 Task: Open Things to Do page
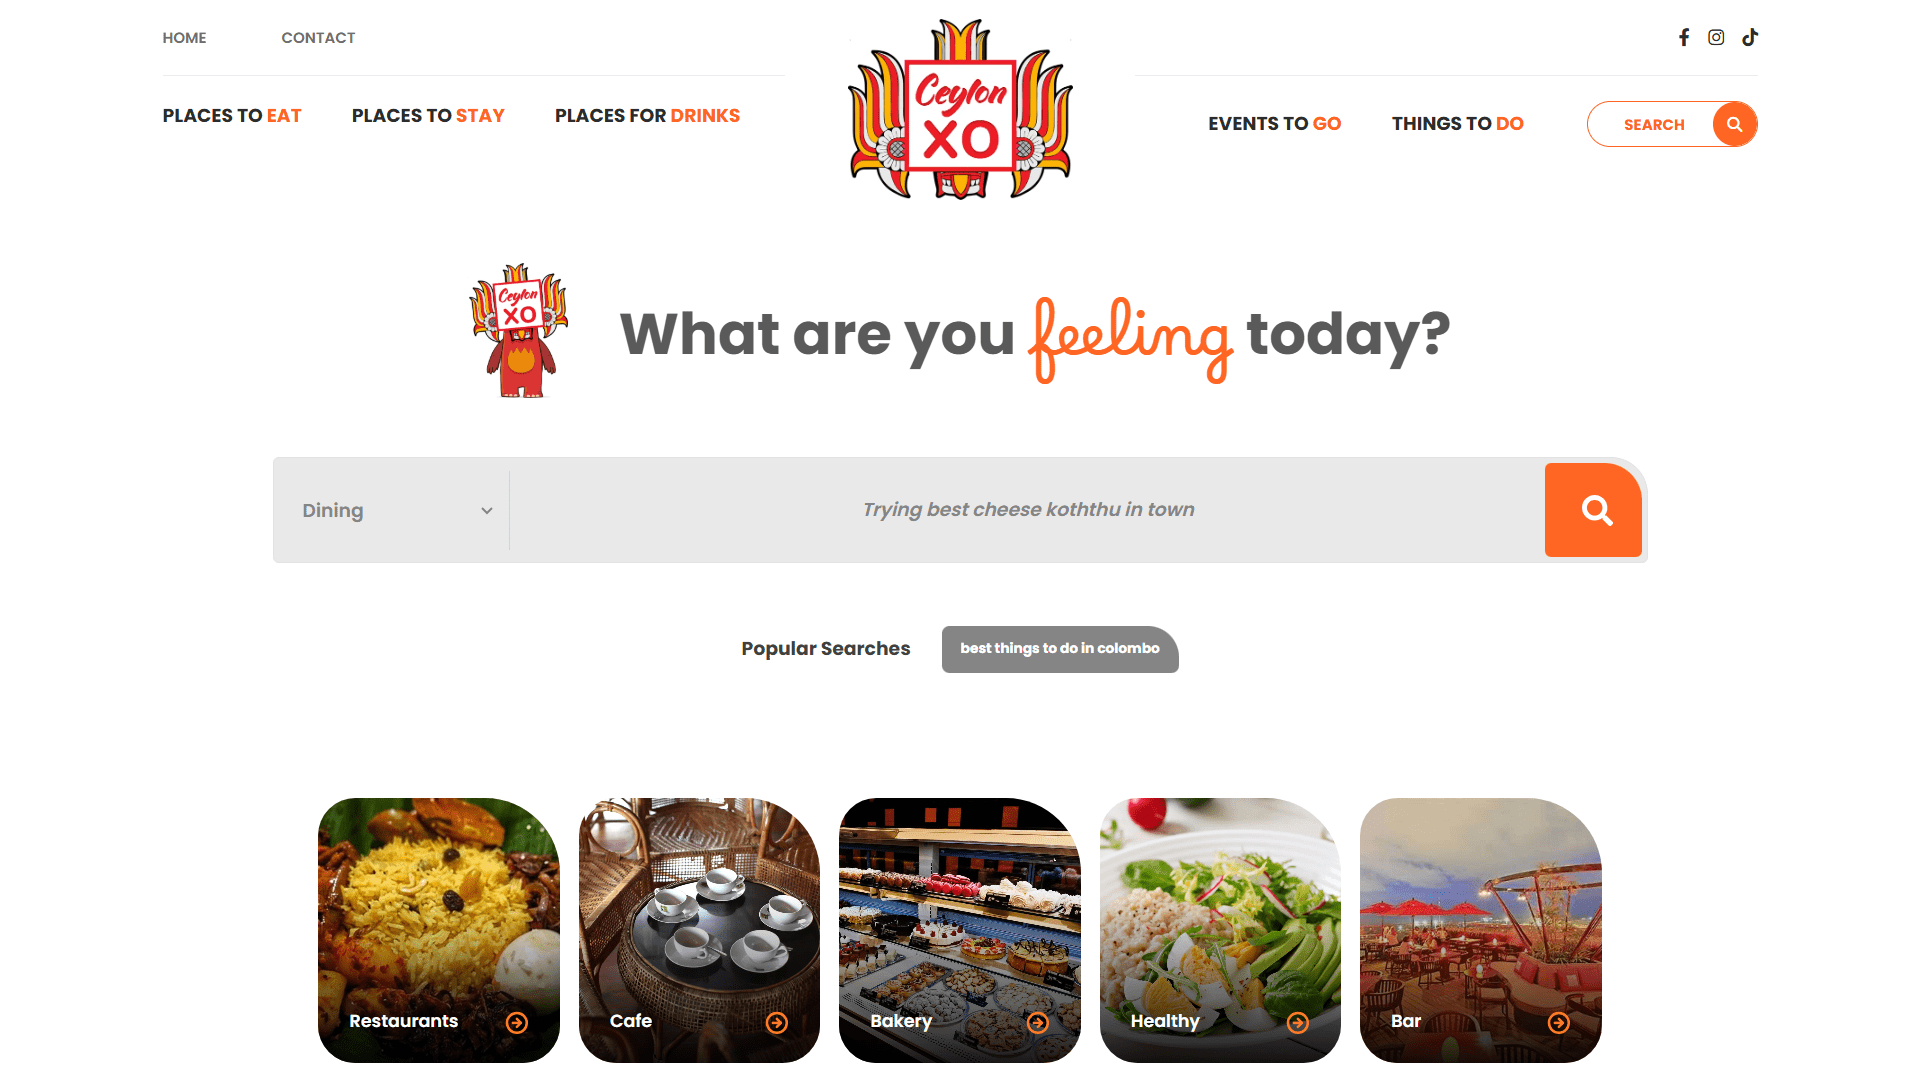[1458, 124]
